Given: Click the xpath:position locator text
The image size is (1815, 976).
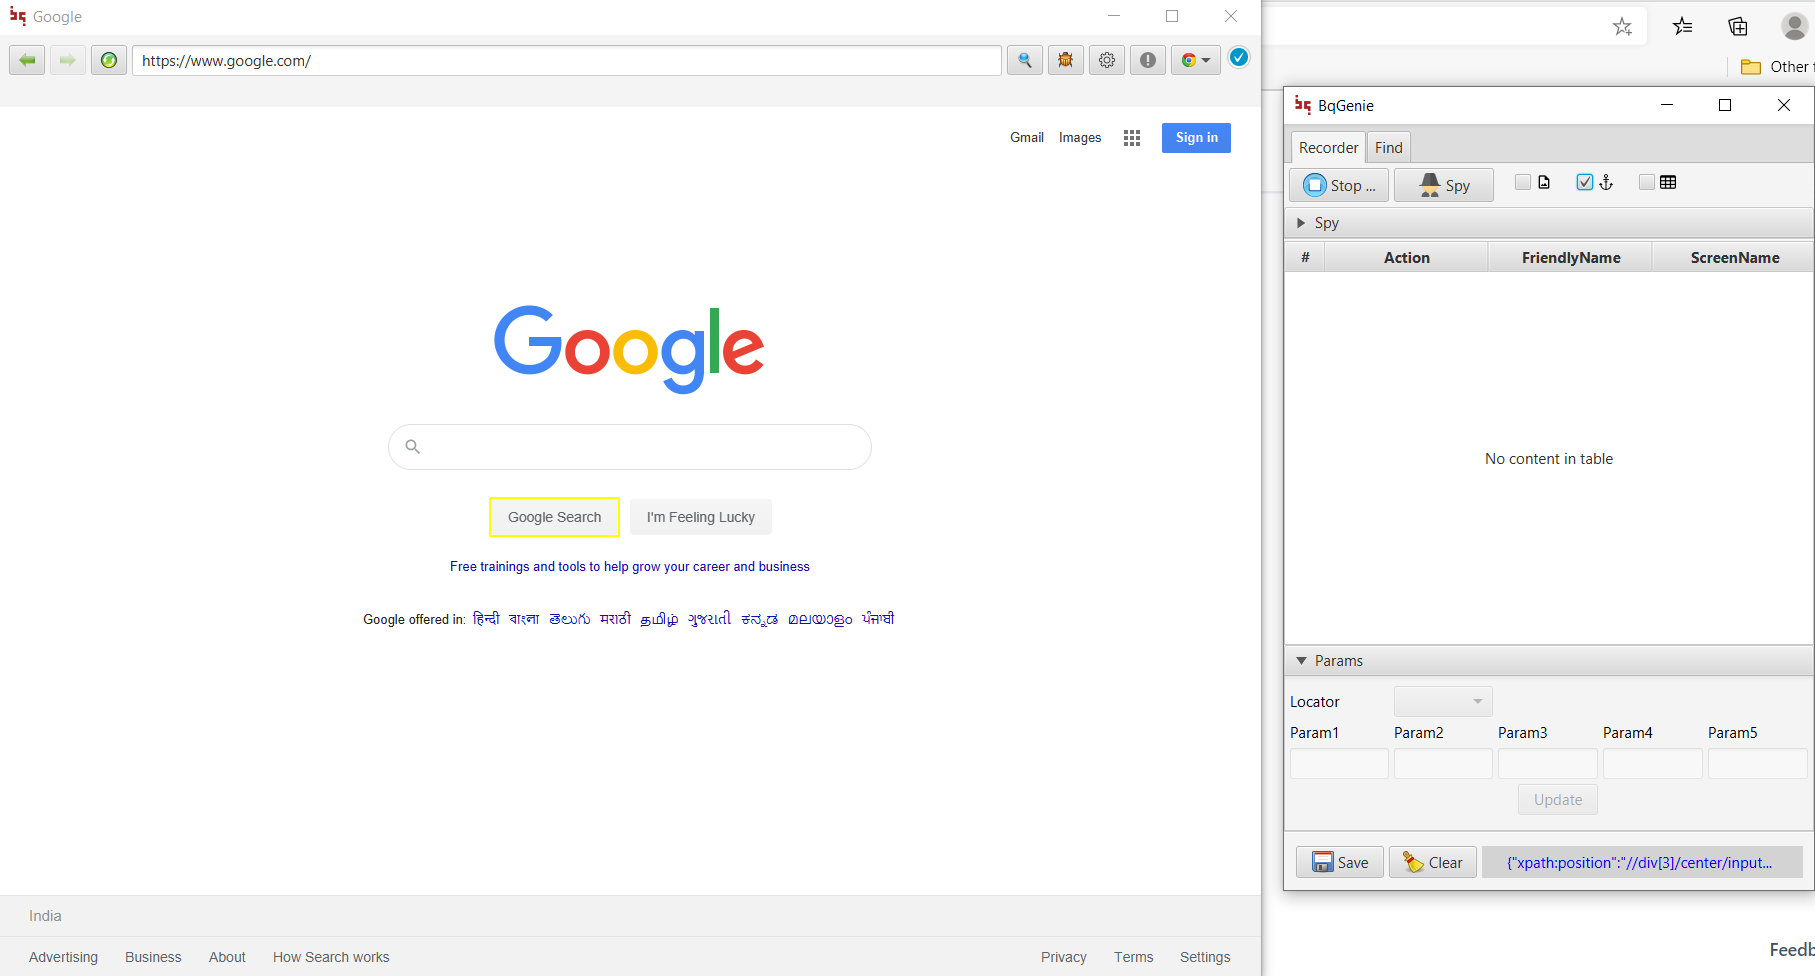Looking at the screenshot, I should [x=1639, y=862].
